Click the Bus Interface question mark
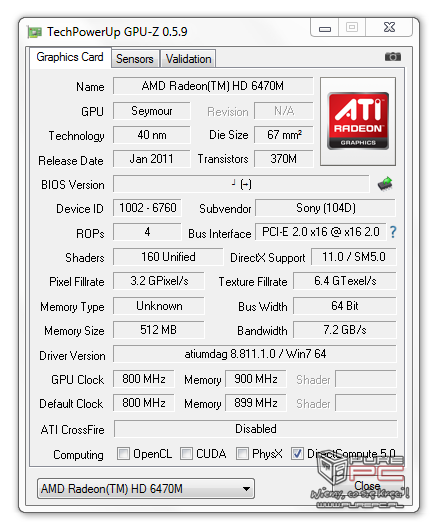This screenshot has height=523, width=439. tap(393, 232)
